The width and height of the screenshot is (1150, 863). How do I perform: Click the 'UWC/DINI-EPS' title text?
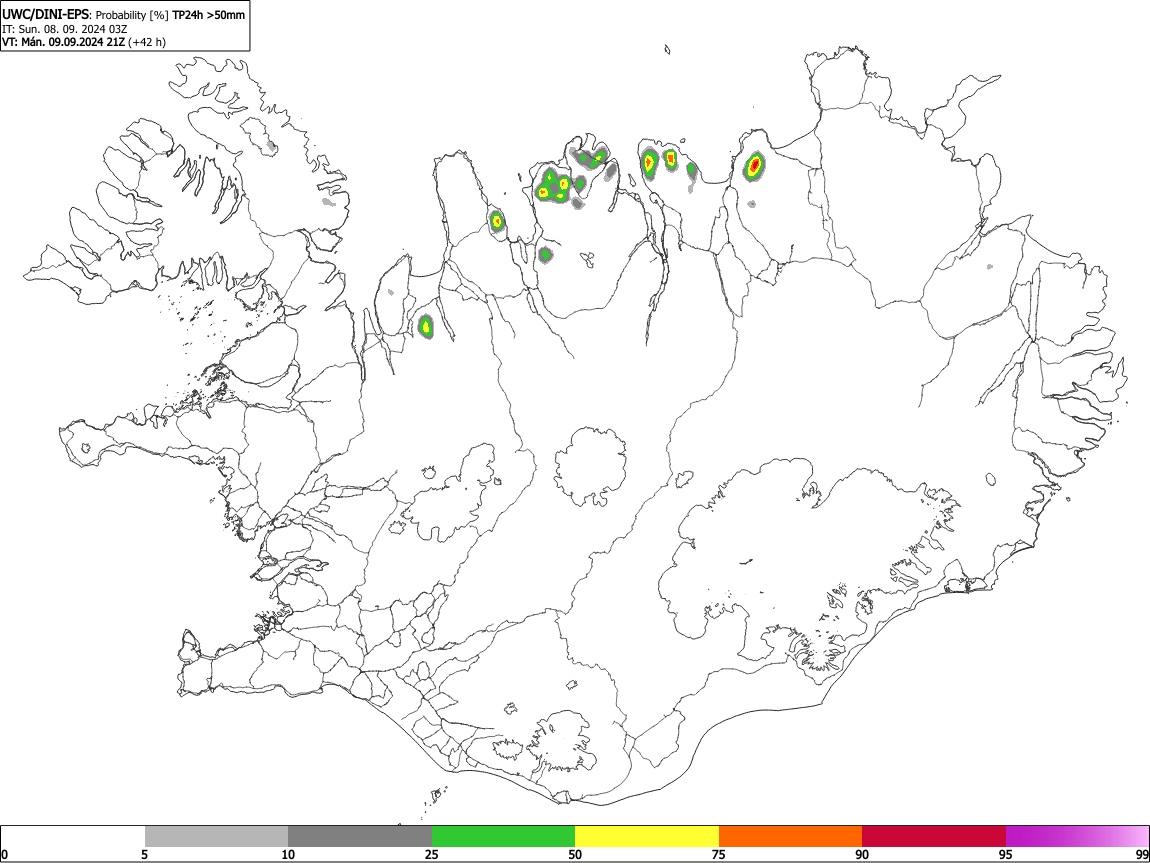(46, 15)
